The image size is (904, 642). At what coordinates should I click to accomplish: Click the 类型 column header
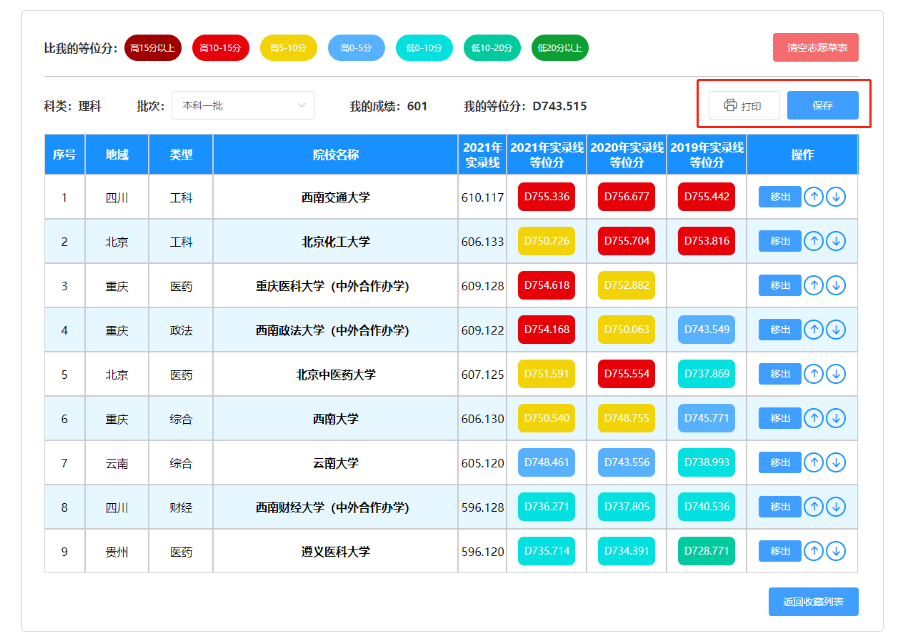click(x=181, y=154)
